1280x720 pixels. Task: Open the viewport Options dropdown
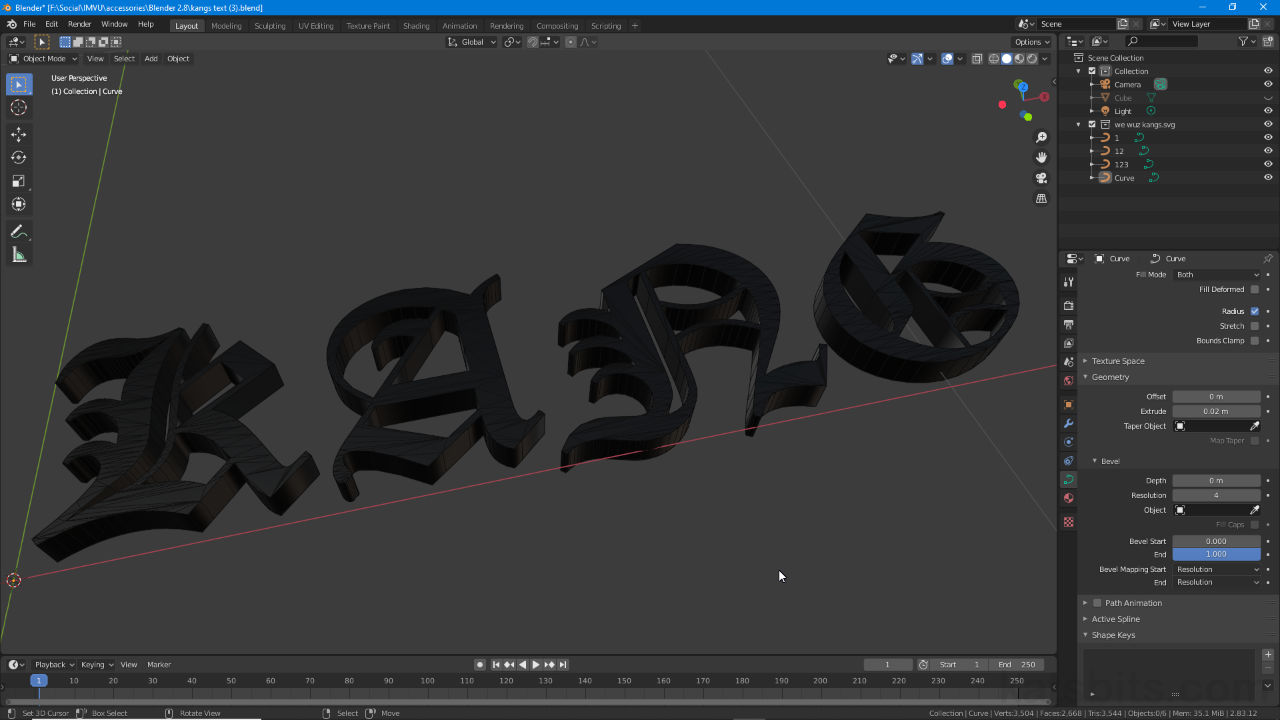pyautogui.click(x=1032, y=42)
